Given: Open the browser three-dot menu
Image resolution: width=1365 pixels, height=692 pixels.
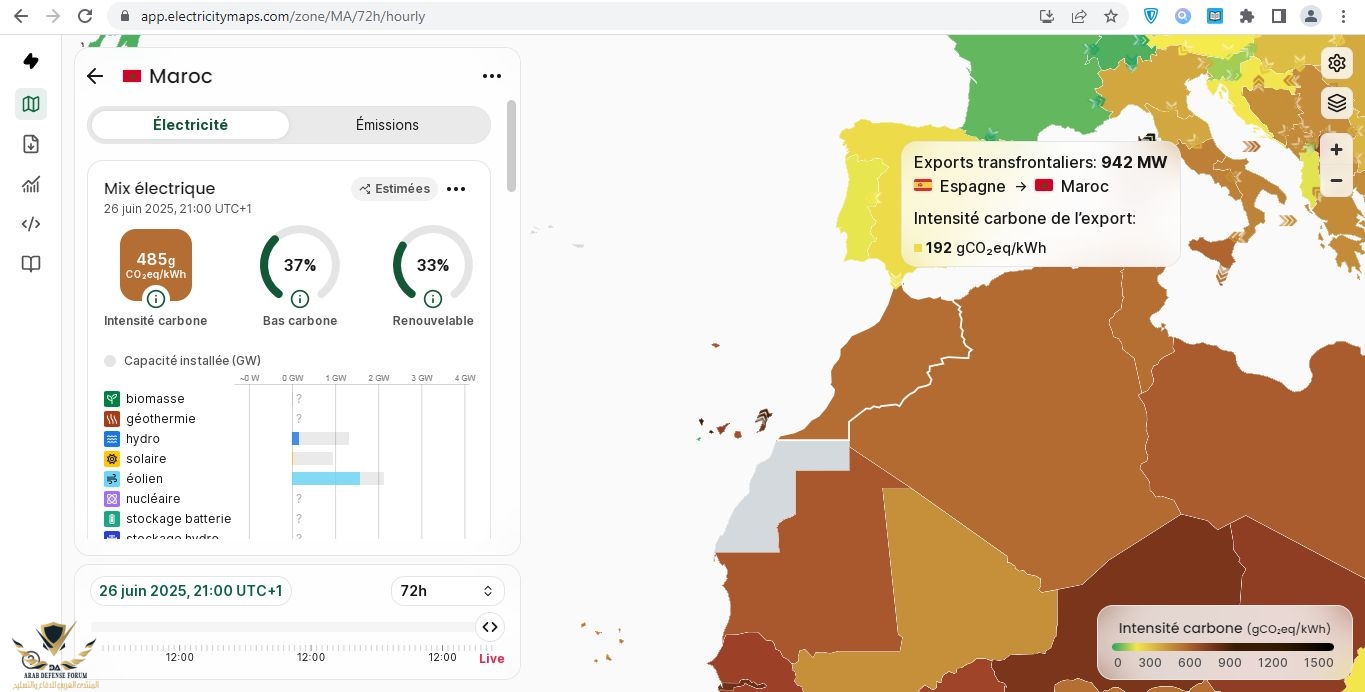Looking at the screenshot, I should (1342, 16).
